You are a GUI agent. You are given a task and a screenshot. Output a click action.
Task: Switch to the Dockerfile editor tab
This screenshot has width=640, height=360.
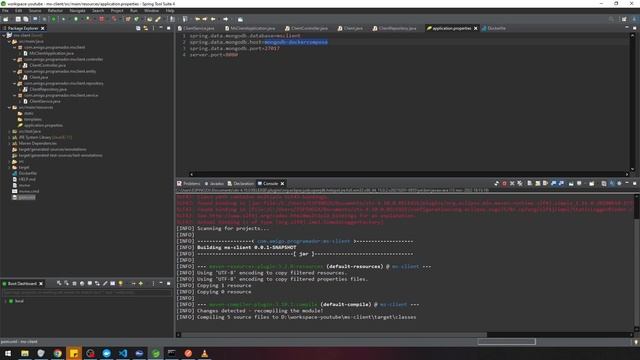494,28
